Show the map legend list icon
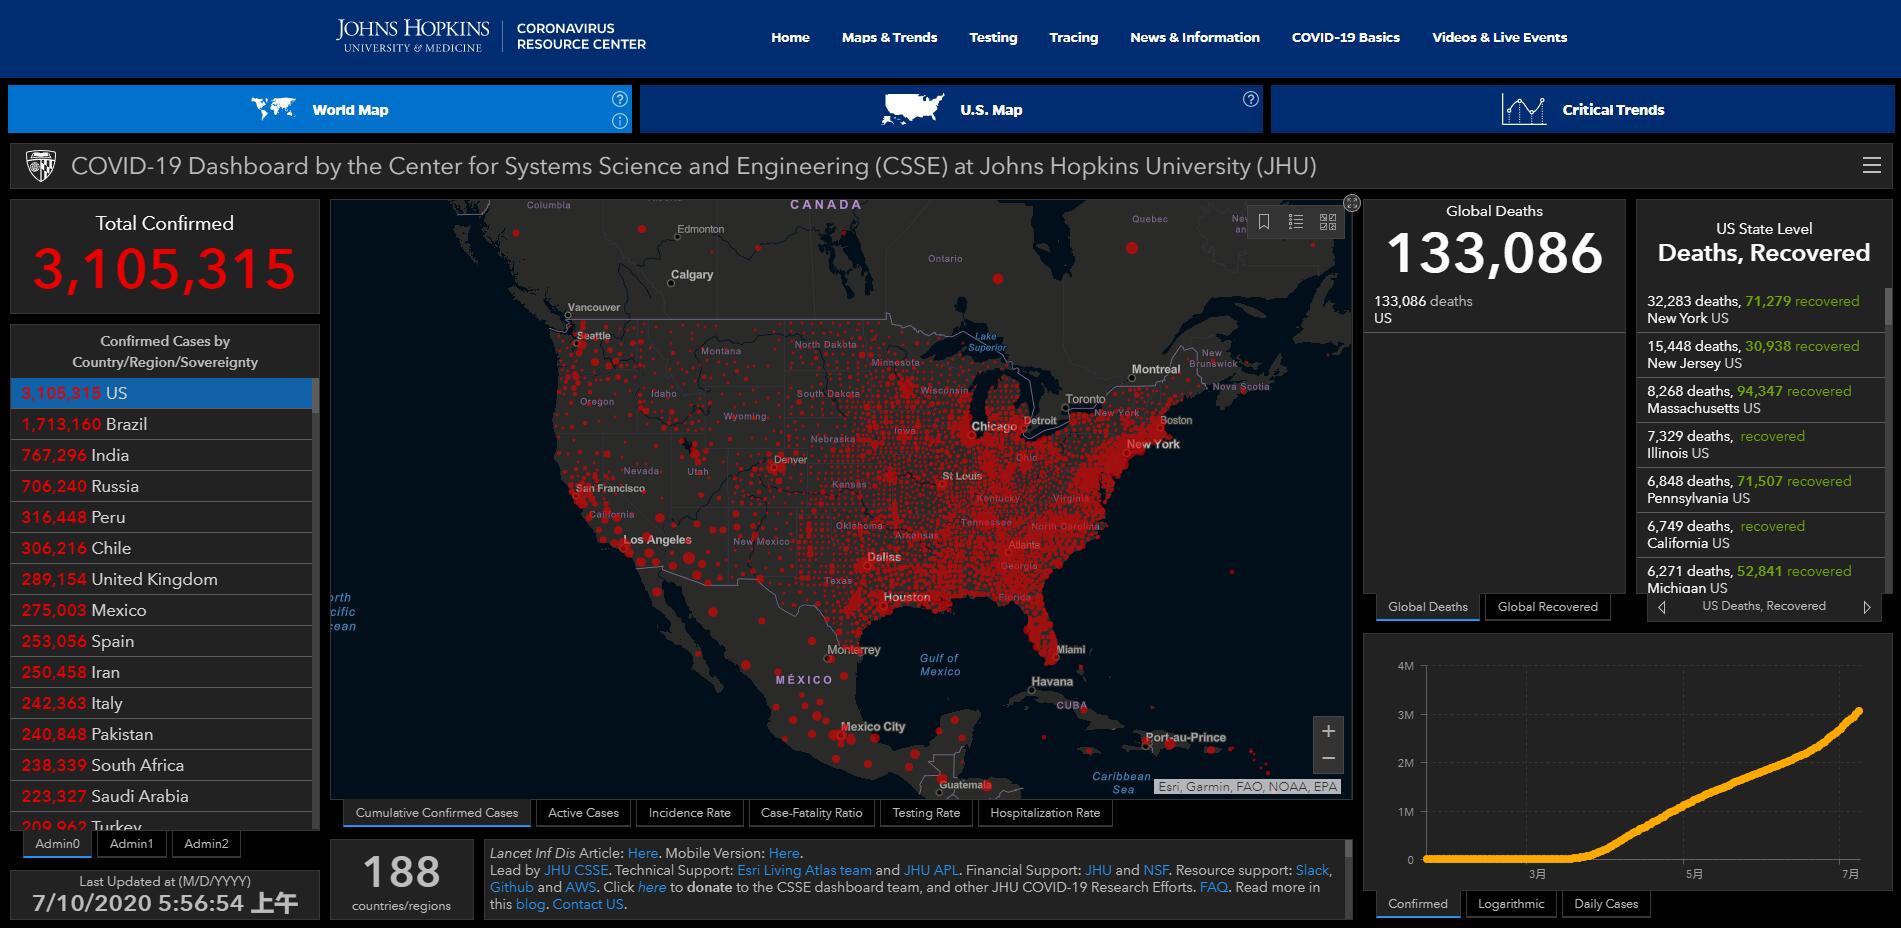 click(1296, 222)
